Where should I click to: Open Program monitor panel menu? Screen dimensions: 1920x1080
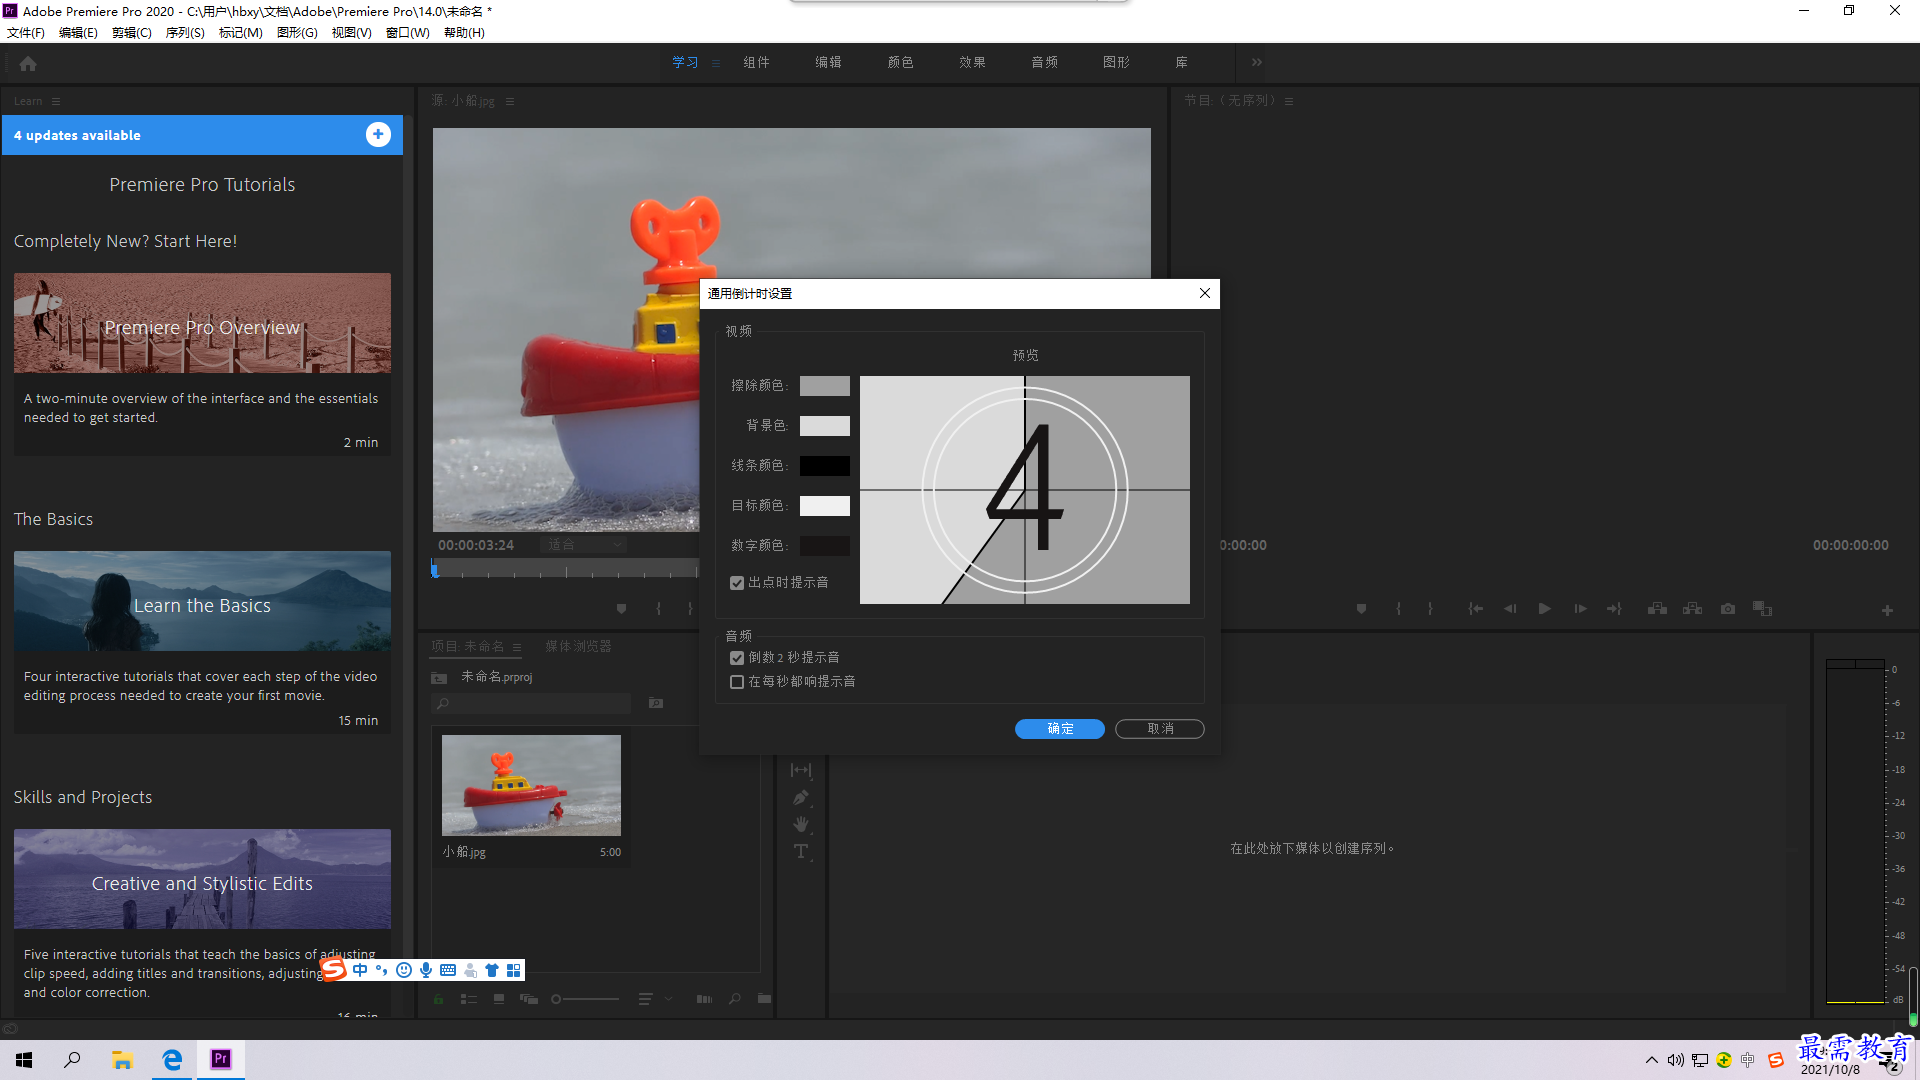(1289, 101)
